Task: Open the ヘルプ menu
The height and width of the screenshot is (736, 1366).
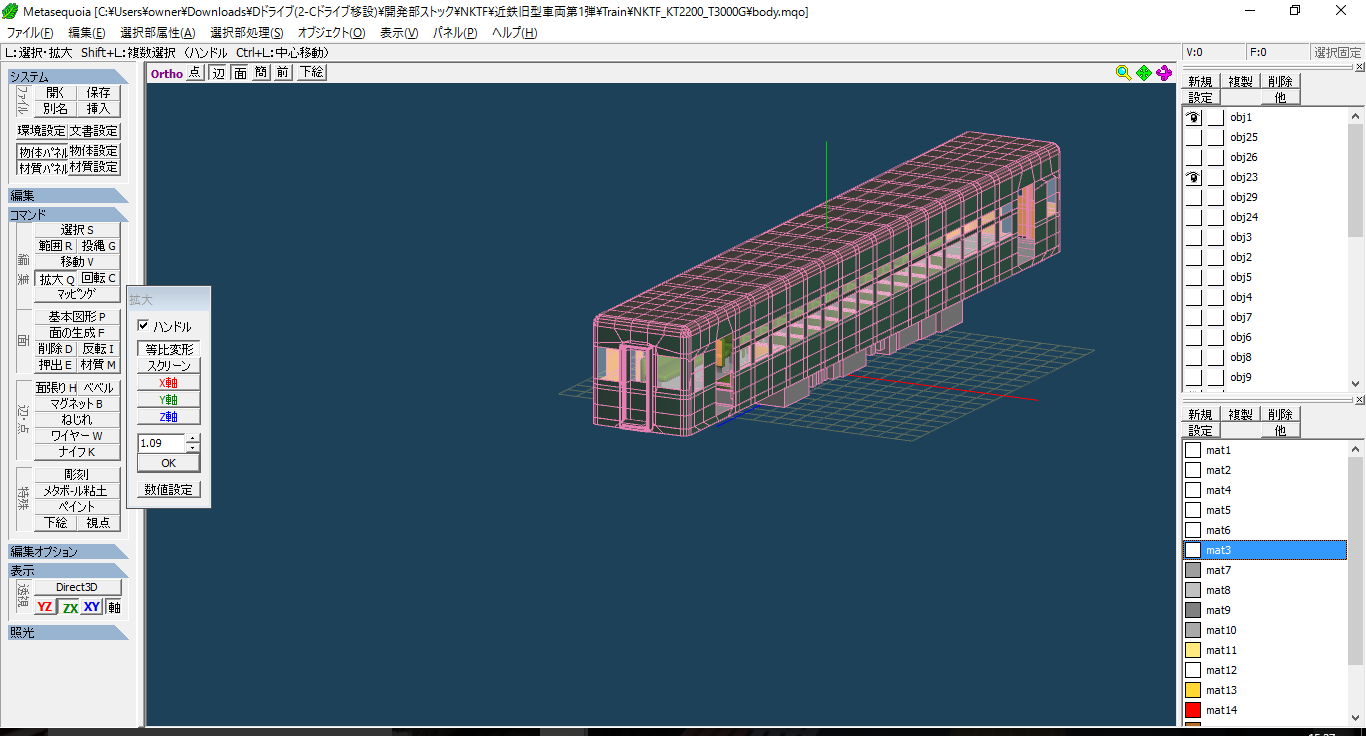Action: [x=514, y=33]
